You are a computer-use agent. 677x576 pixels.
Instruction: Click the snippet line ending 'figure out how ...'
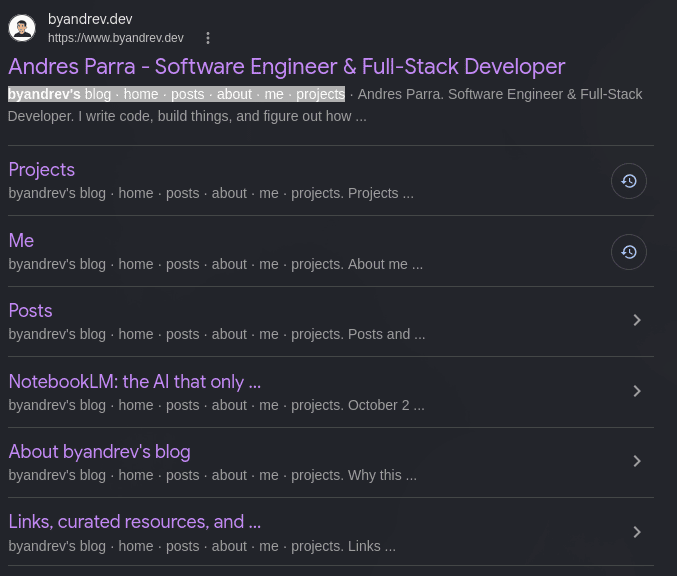point(187,116)
